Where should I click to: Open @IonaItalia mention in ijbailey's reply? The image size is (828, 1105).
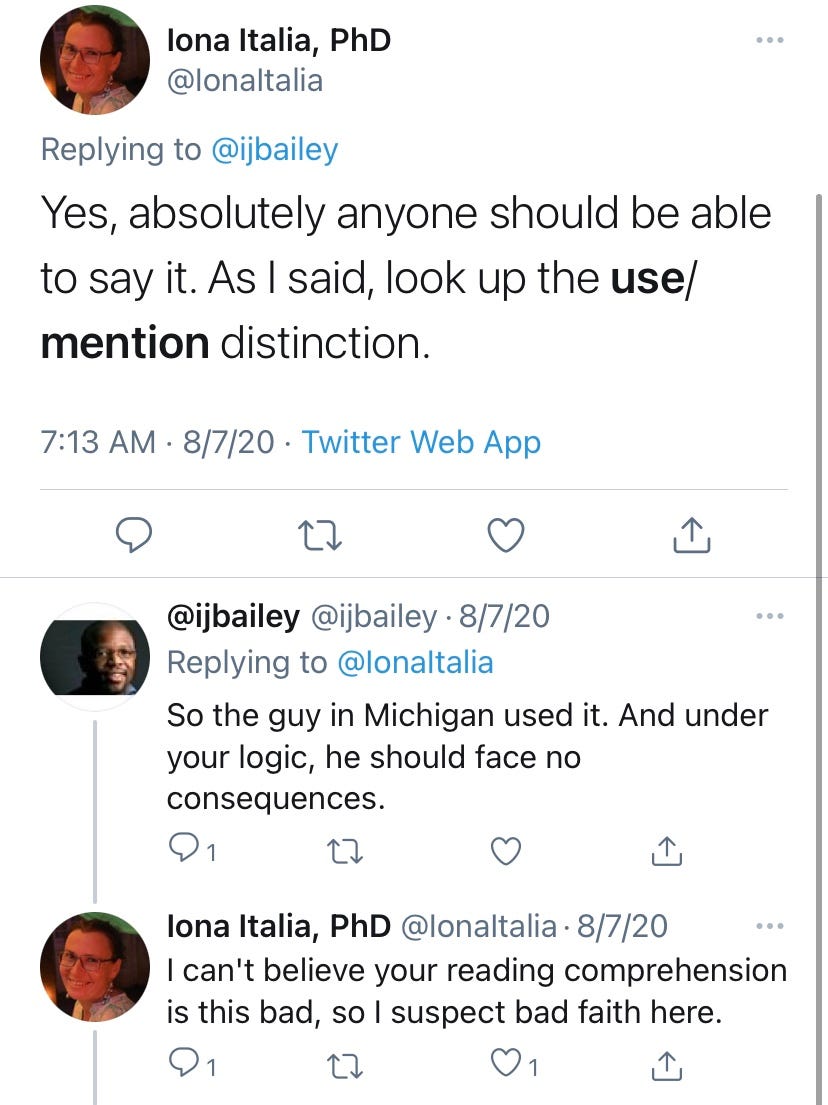pyautogui.click(x=414, y=662)
